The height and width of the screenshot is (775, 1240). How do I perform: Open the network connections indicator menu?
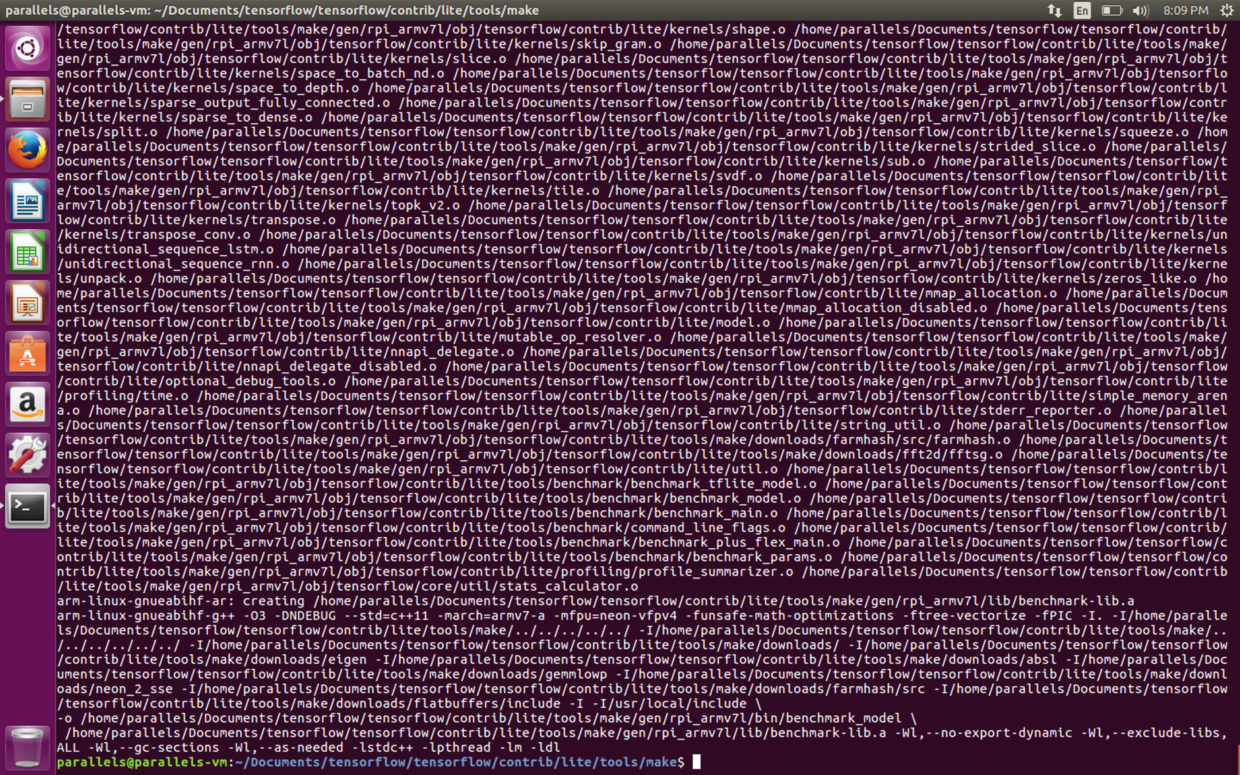[1054, 10]
